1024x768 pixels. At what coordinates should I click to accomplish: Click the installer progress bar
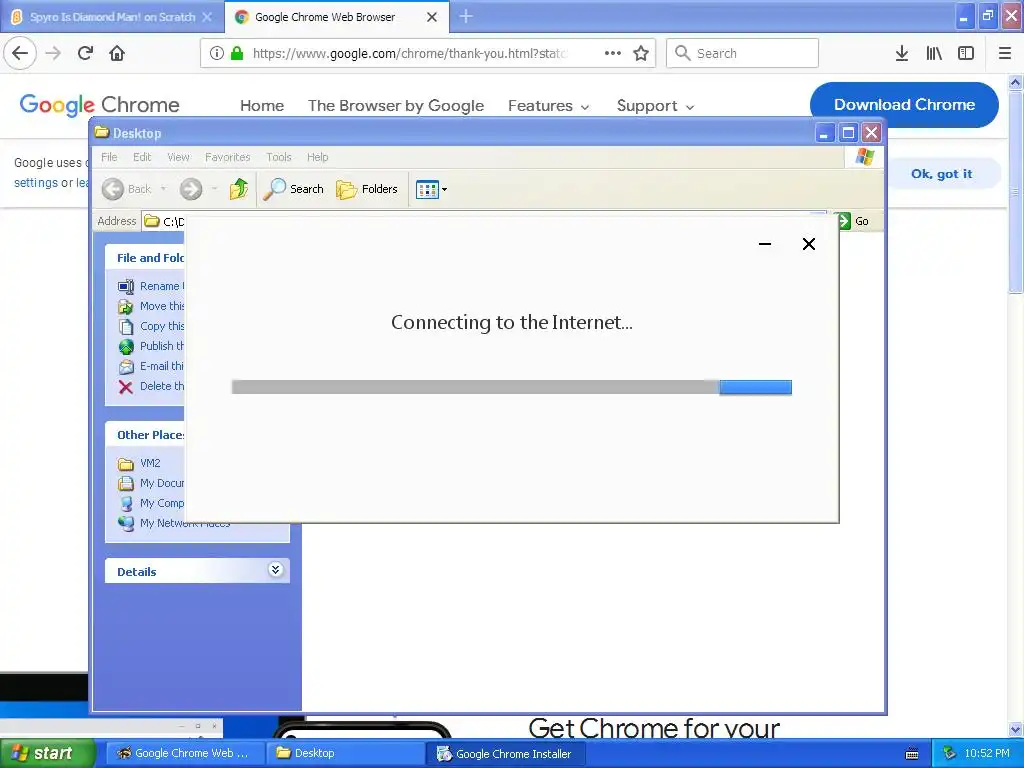click(x=511, y=387)
